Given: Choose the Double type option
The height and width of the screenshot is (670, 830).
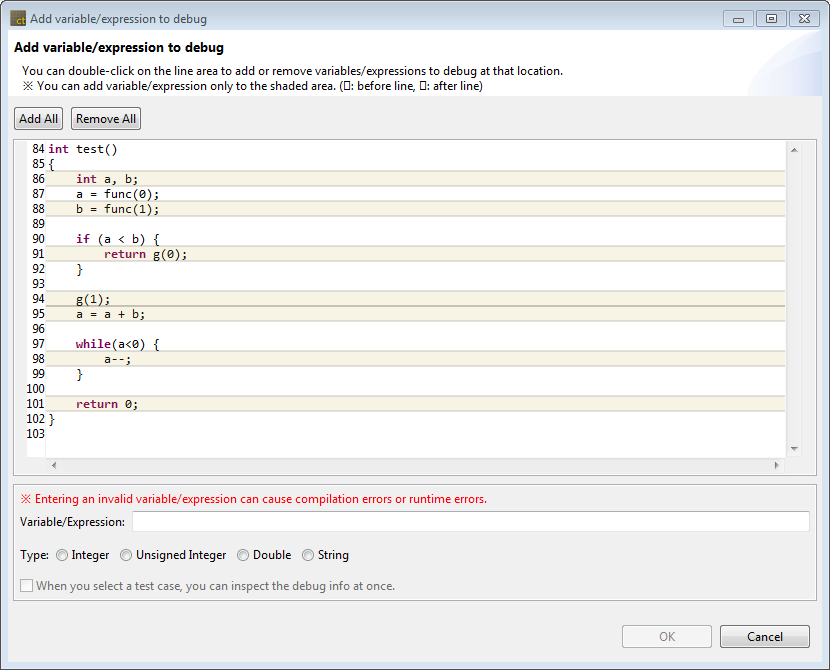Looking at the screenshot, I should 243,555.
